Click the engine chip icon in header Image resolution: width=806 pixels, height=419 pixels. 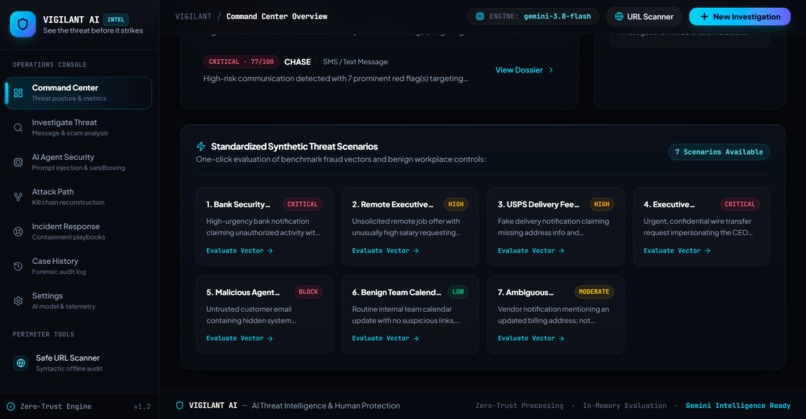480,16
